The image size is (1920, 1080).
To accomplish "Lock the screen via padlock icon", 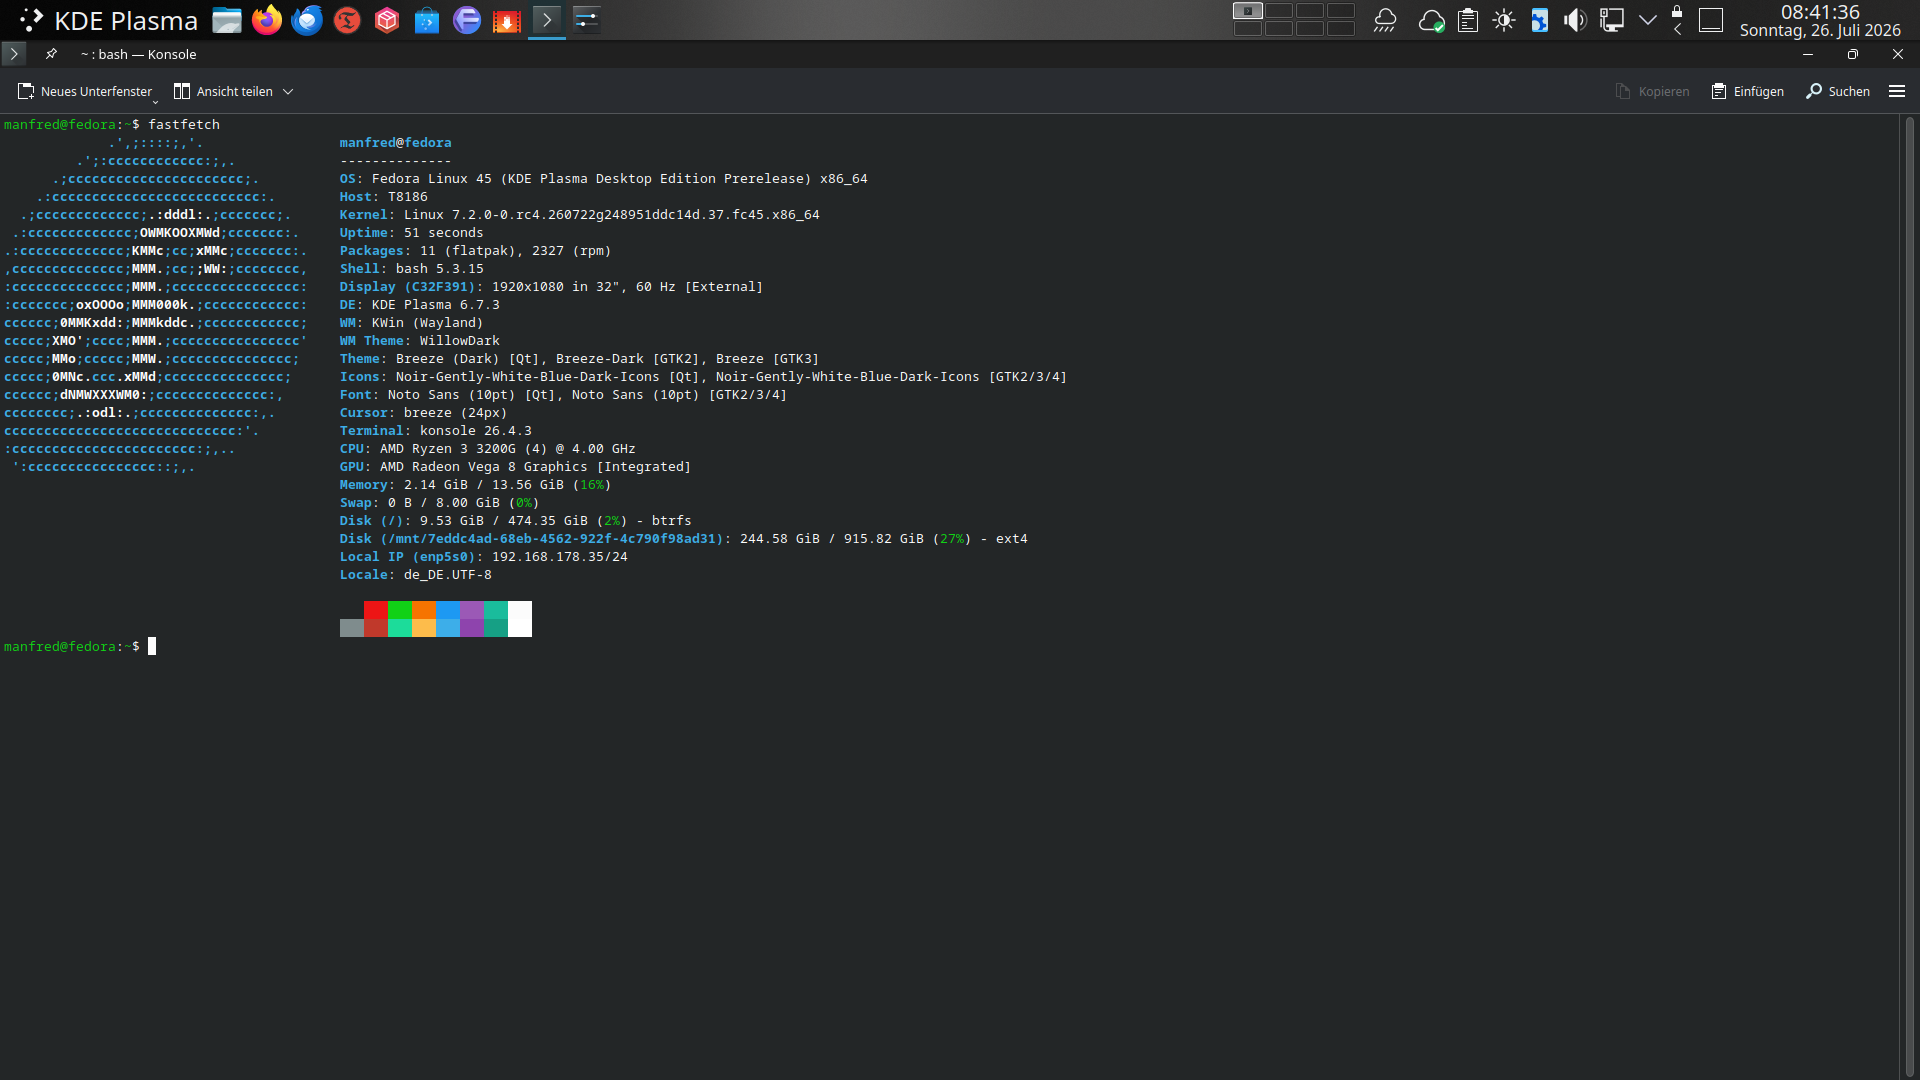I will click(1677, 11).
